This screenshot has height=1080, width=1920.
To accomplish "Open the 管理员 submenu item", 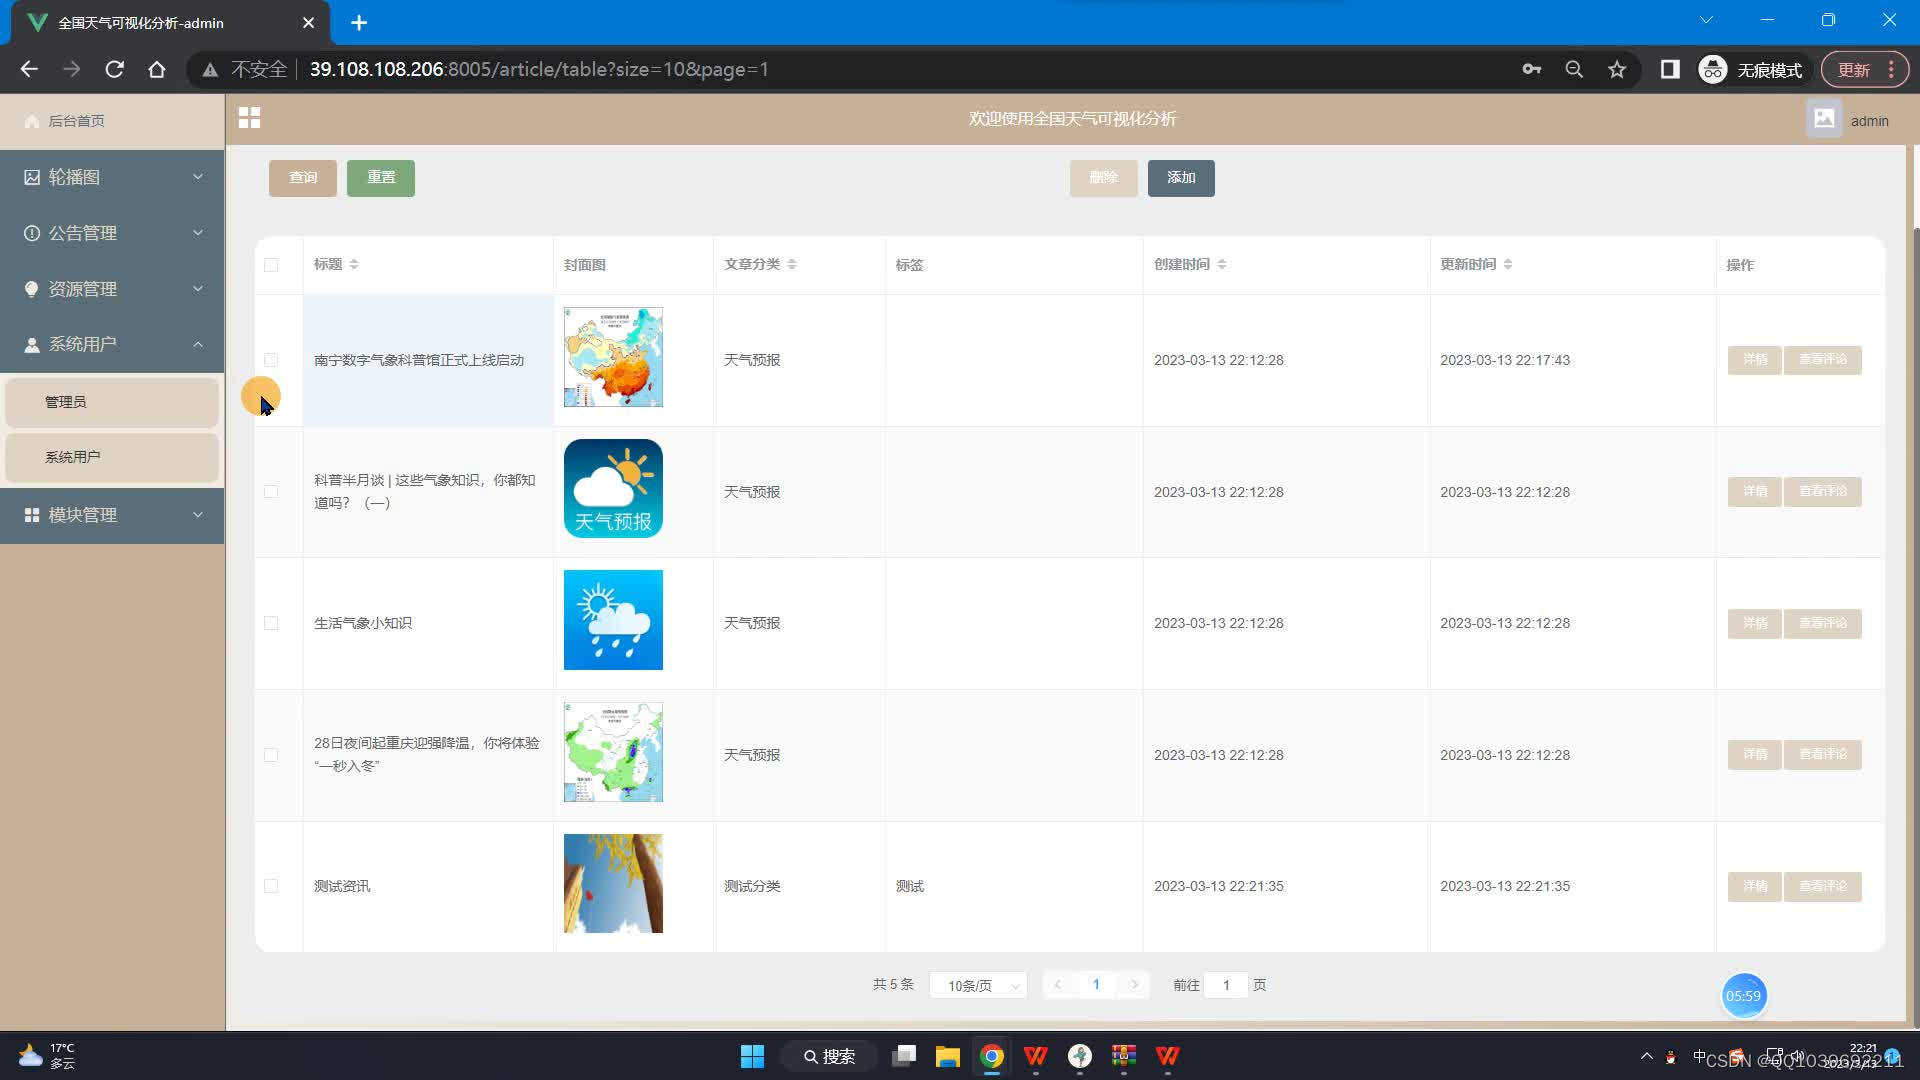I will pos(112,402).
